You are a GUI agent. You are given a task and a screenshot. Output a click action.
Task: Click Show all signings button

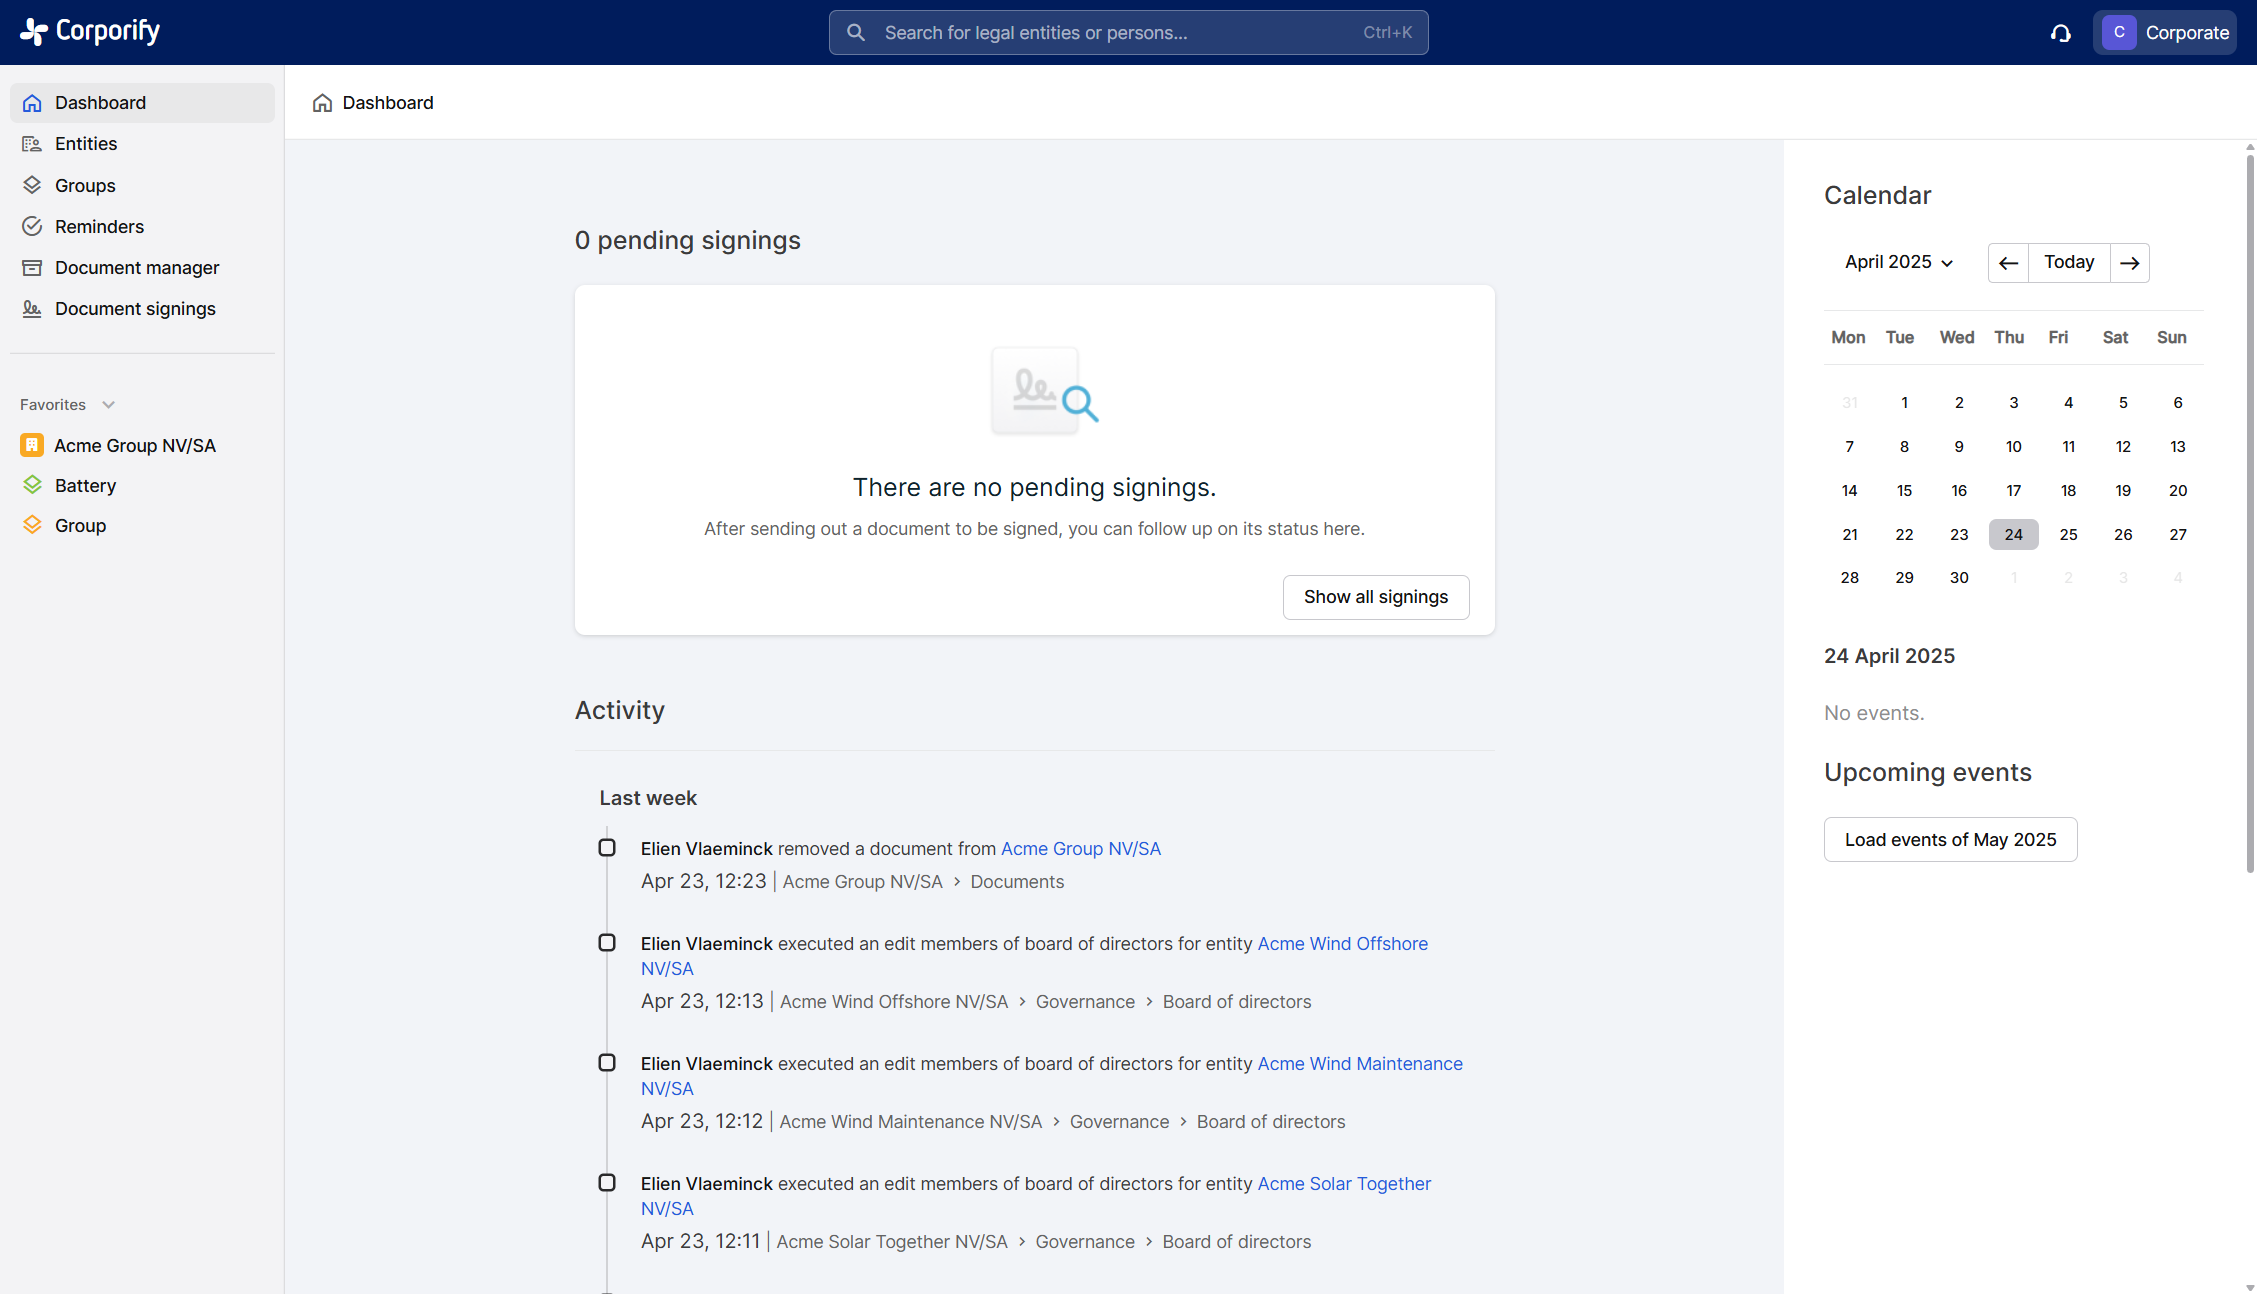1375,597
